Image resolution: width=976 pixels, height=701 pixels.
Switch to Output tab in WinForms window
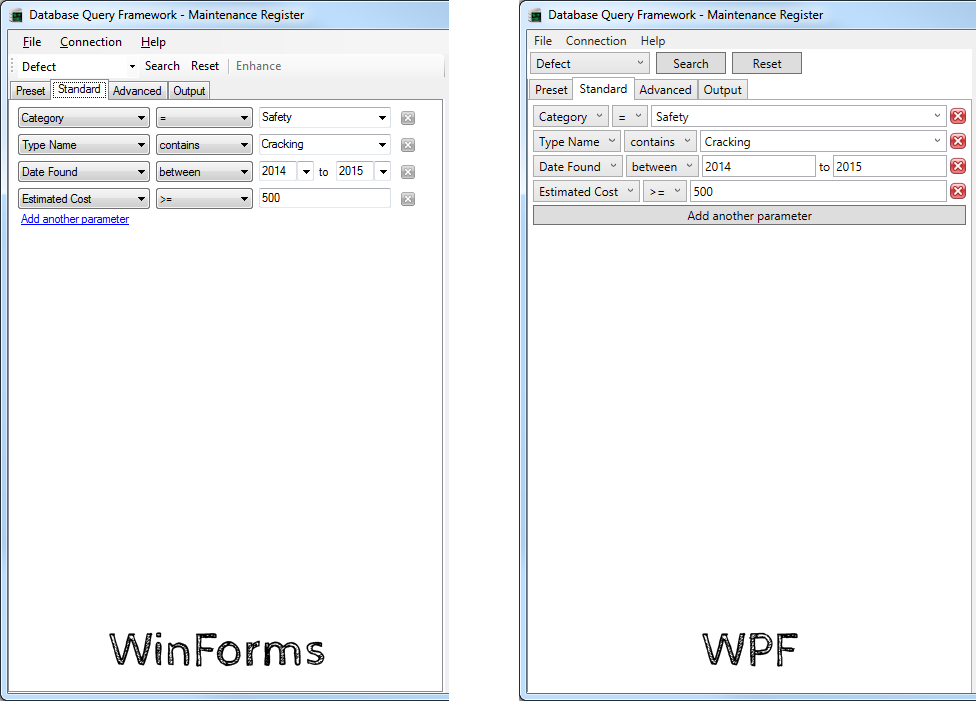click(189, 91)
